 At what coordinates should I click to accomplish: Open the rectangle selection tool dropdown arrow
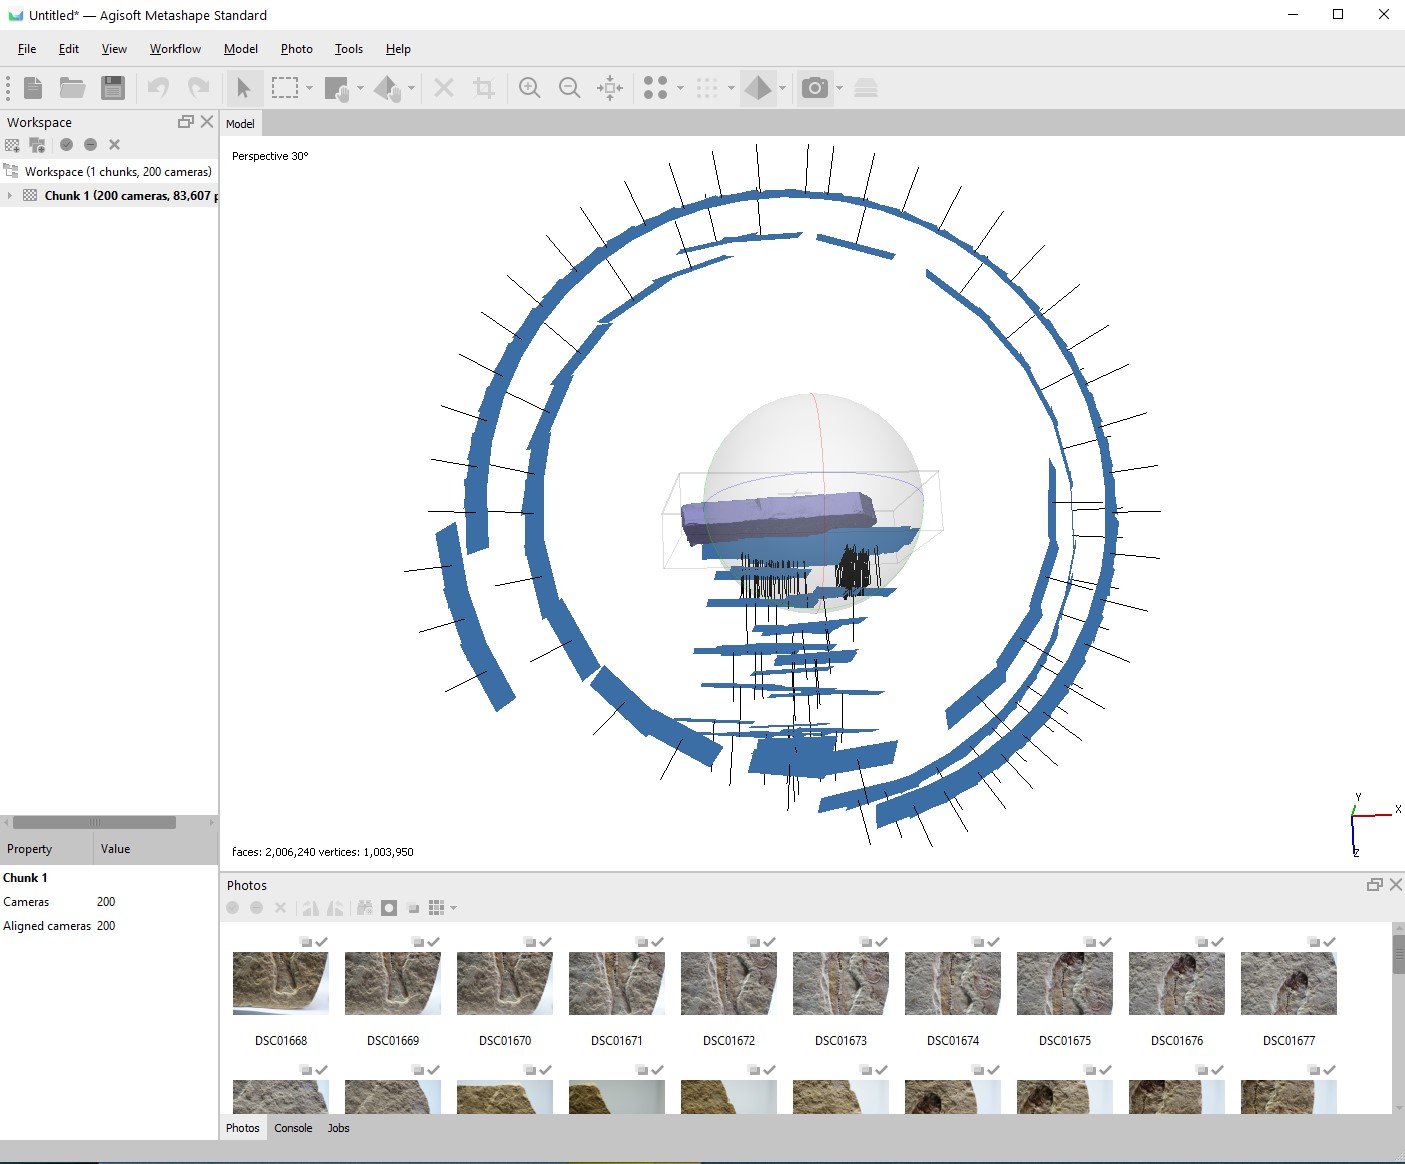pos(309,88)
